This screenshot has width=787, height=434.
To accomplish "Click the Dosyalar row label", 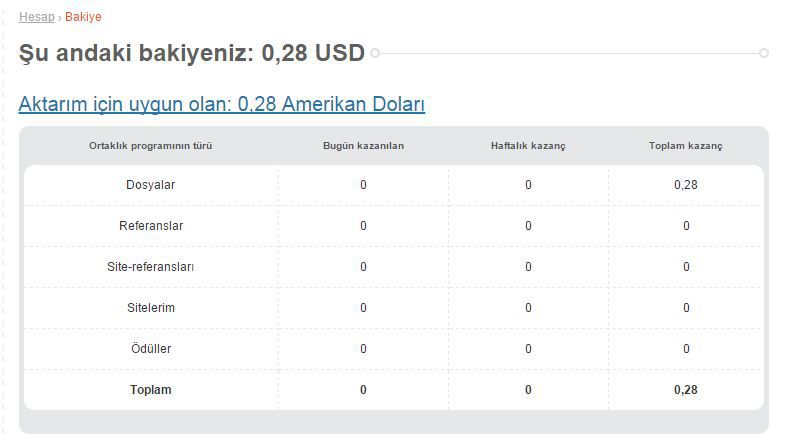I will point(151,185).
